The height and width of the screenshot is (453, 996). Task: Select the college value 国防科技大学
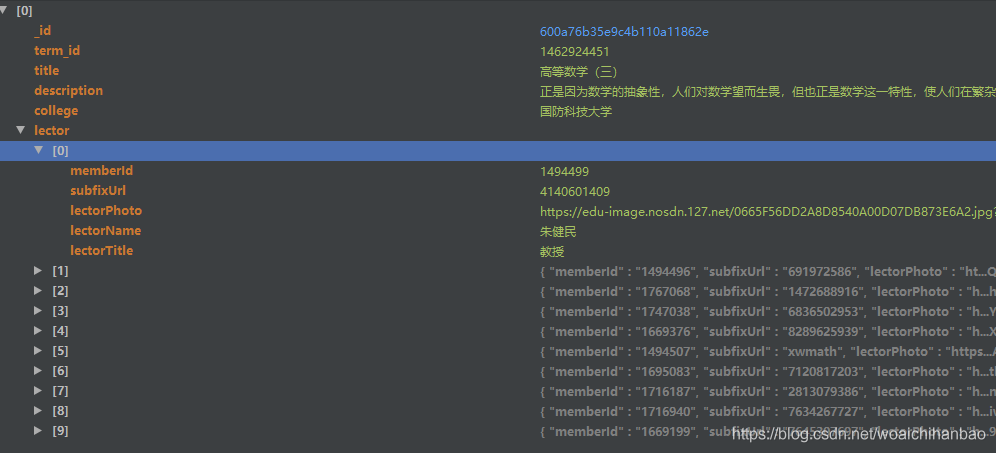click(x=576, y=112)
